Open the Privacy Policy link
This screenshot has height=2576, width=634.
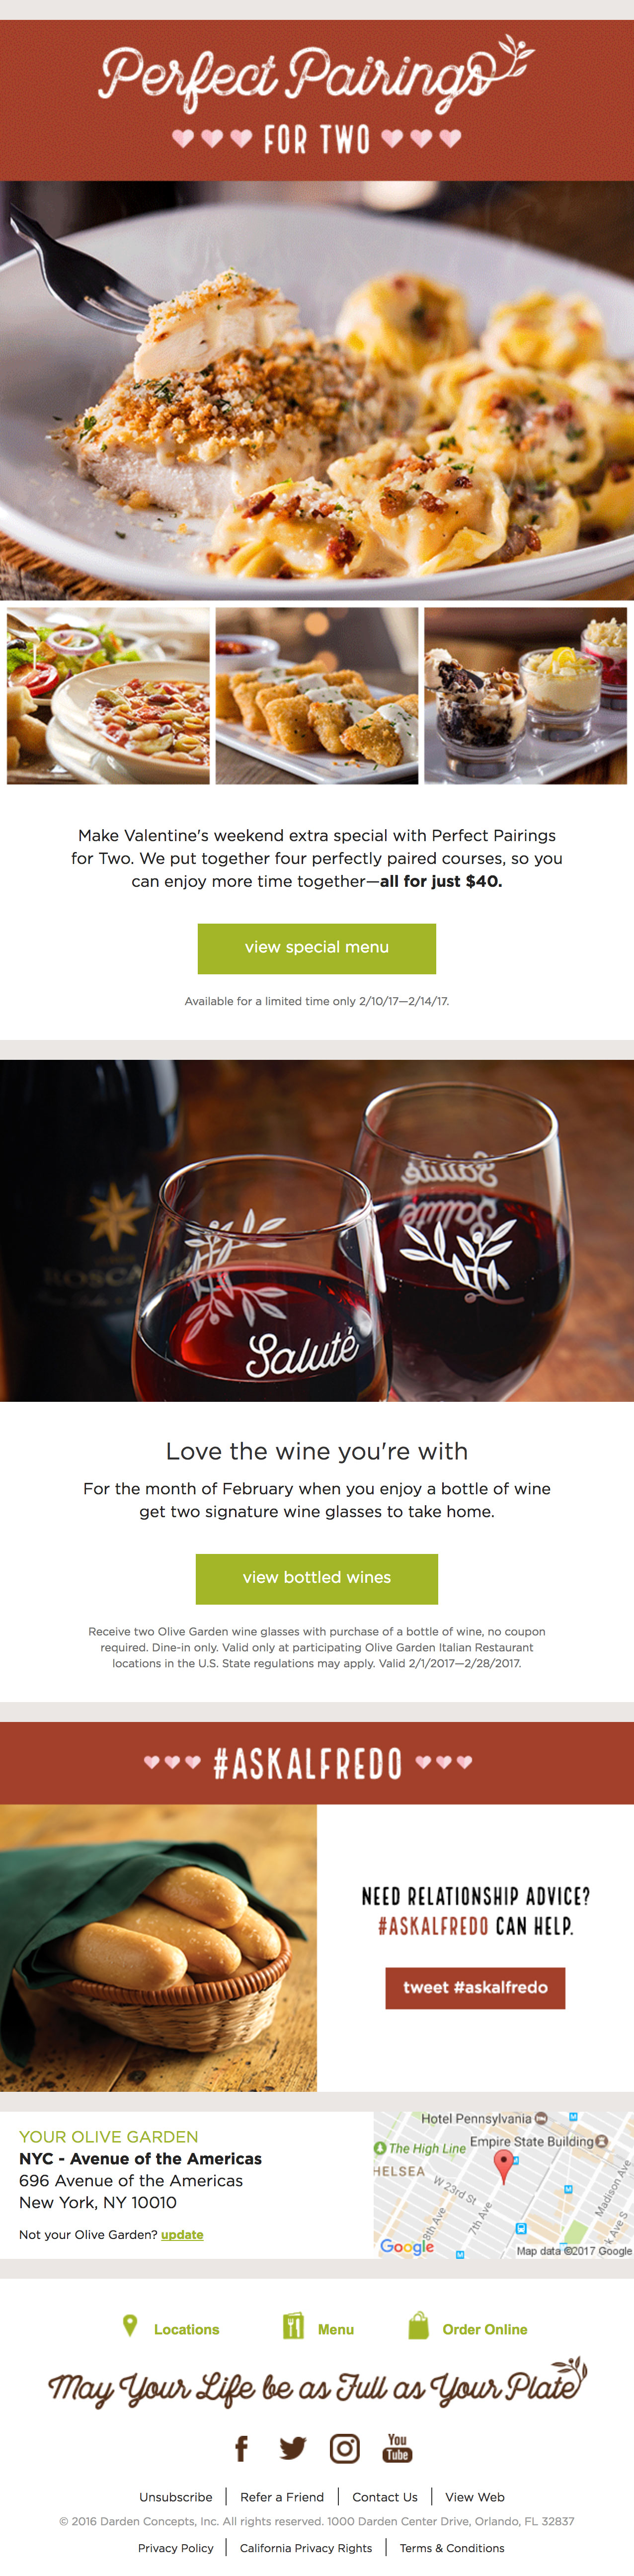[x=176, y=2547]
